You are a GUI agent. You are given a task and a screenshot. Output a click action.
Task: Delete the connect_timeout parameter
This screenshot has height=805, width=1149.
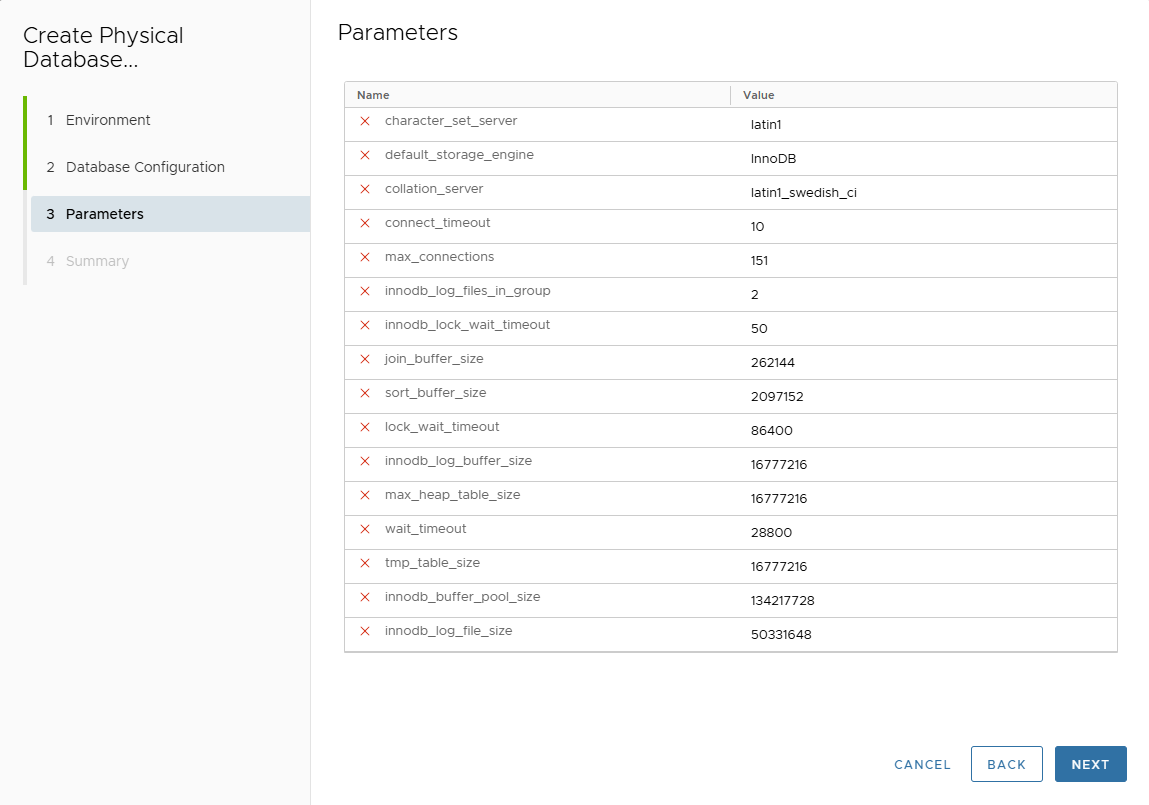[365, 223]
